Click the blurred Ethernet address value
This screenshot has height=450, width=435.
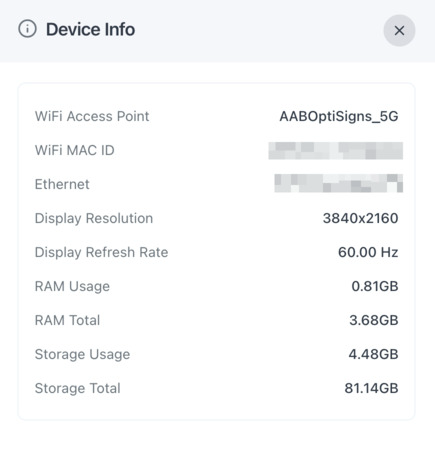339,183
